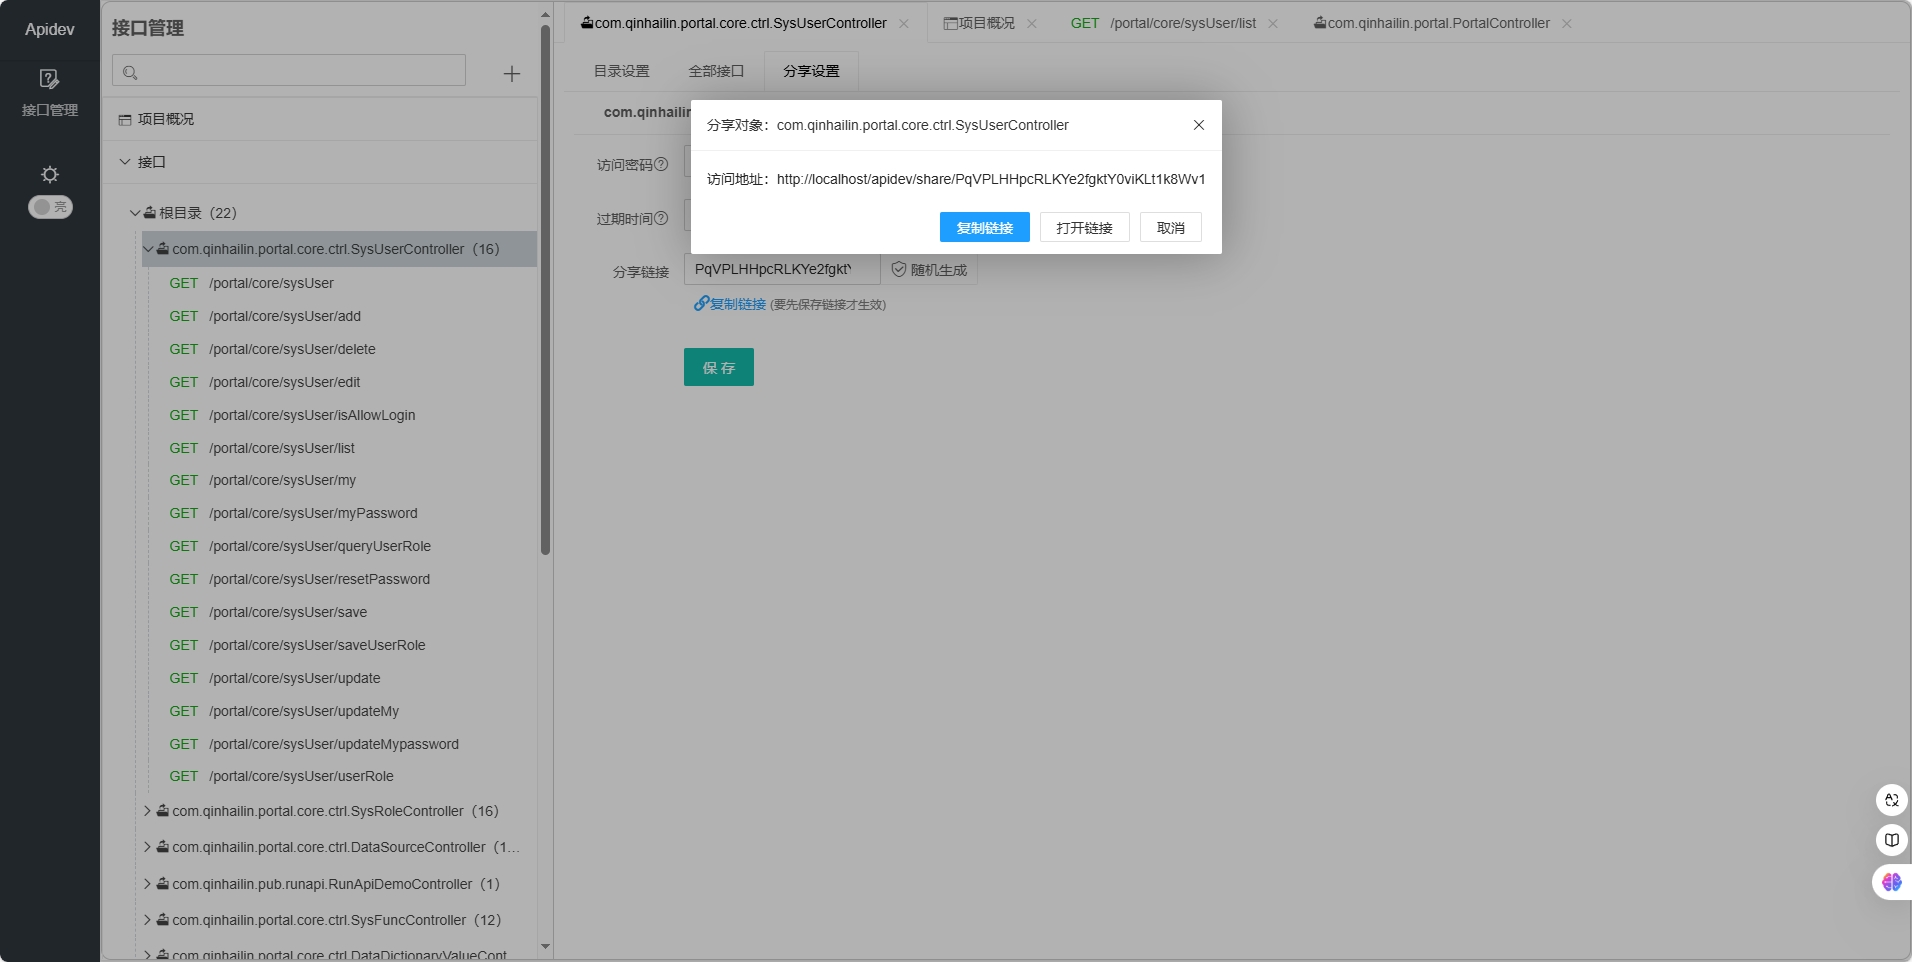1912x962 pixels.
Task: Expand the SysRoleController tree node
Action: click(x=148, y=811)
